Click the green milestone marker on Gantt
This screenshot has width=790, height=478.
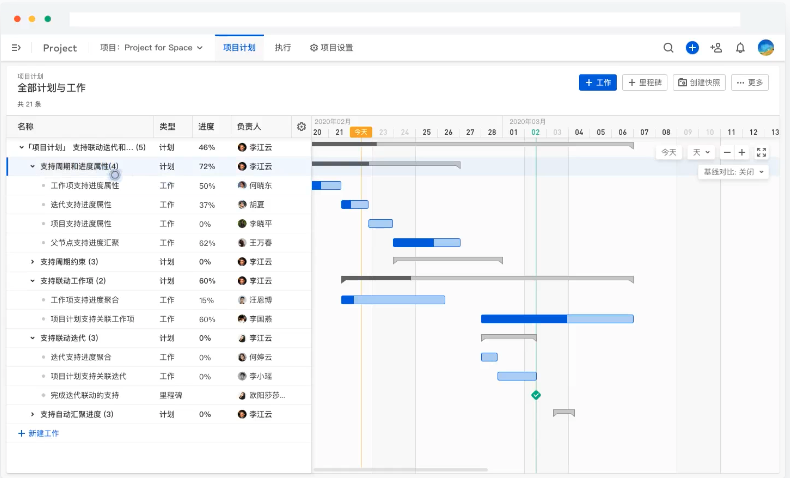tap(536, 395)
